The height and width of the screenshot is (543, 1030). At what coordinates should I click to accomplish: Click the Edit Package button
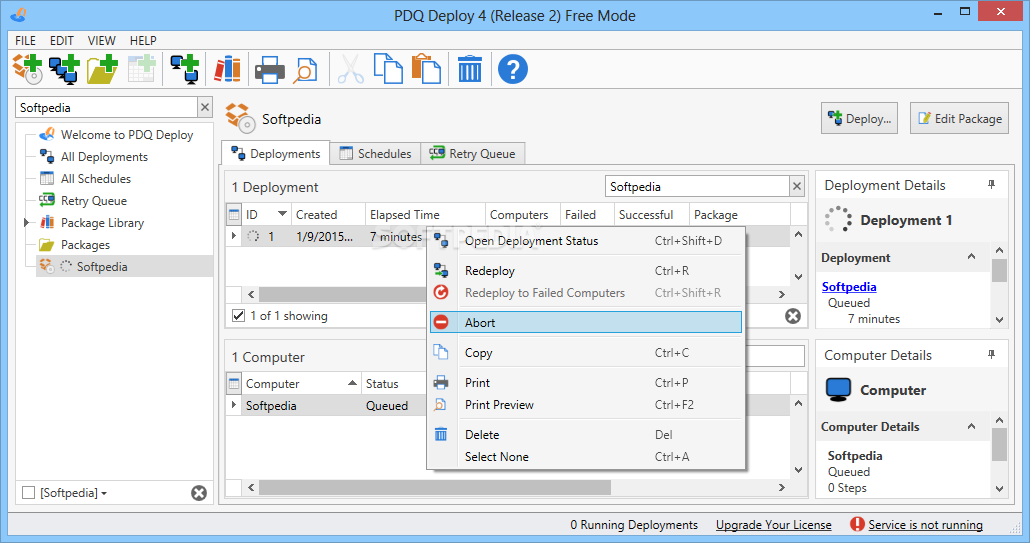(x=959, y=118)
